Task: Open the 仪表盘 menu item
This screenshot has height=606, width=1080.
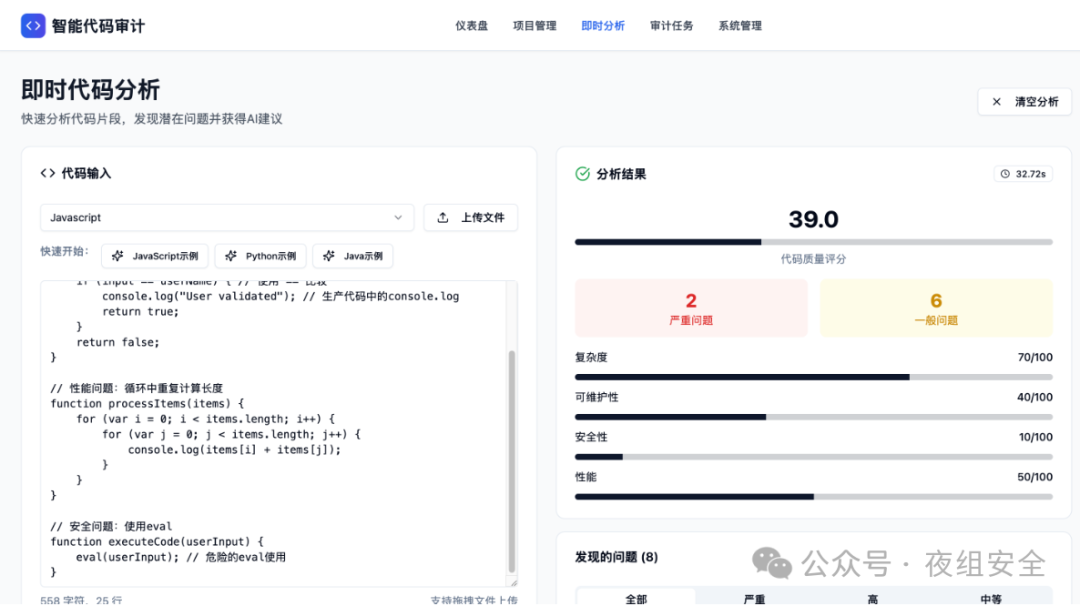Action: click(x=471, y=26)
